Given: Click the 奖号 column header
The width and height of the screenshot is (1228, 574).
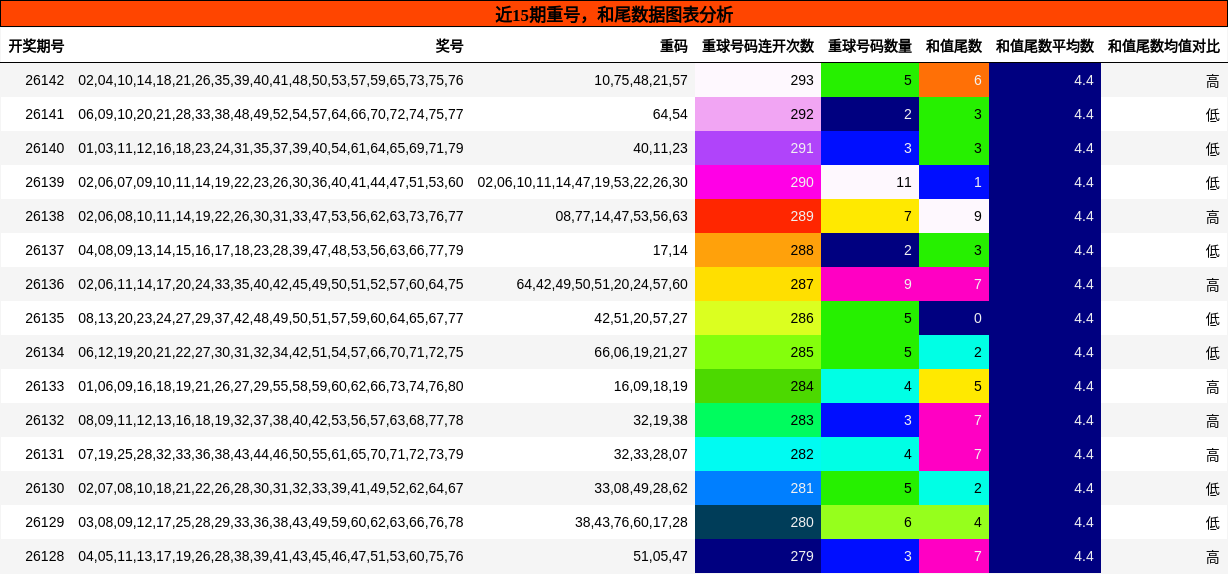Looking at the screenshot, I should coord(450,46).
